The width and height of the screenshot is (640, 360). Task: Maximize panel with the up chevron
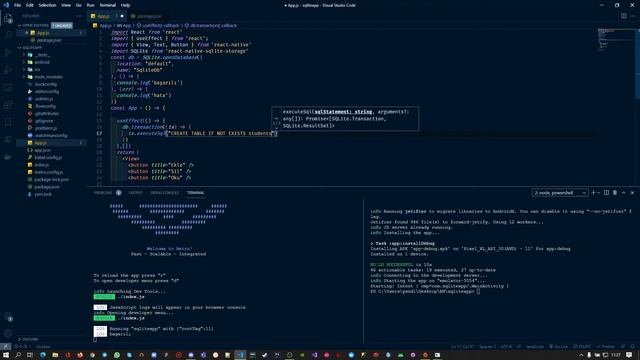click(624, 193)
